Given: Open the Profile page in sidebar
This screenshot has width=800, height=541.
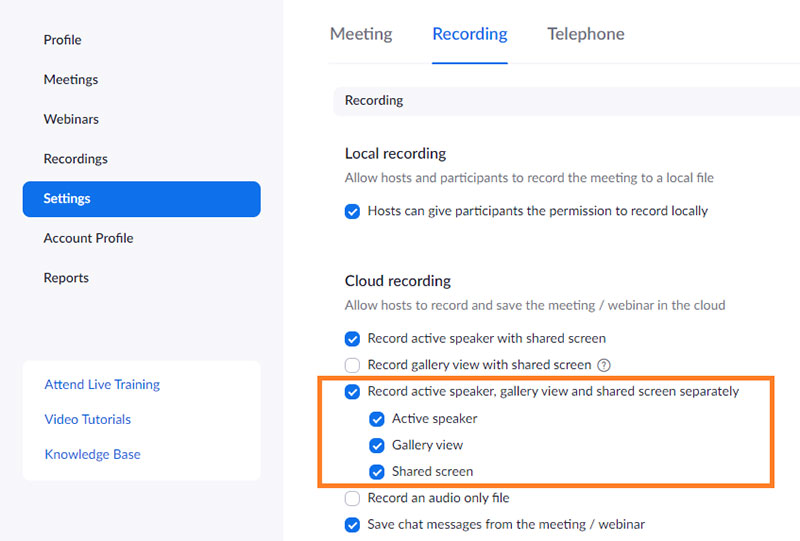Looking at the screenshot, I should [x=62, y=40].
